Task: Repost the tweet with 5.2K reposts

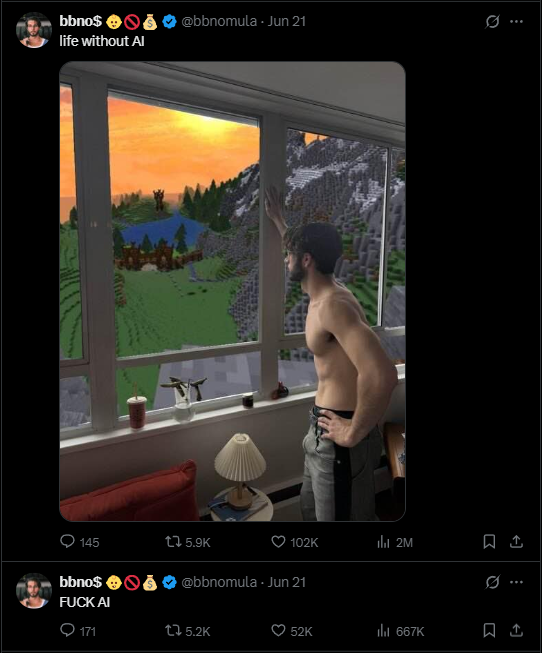Action: coord(188,631)
